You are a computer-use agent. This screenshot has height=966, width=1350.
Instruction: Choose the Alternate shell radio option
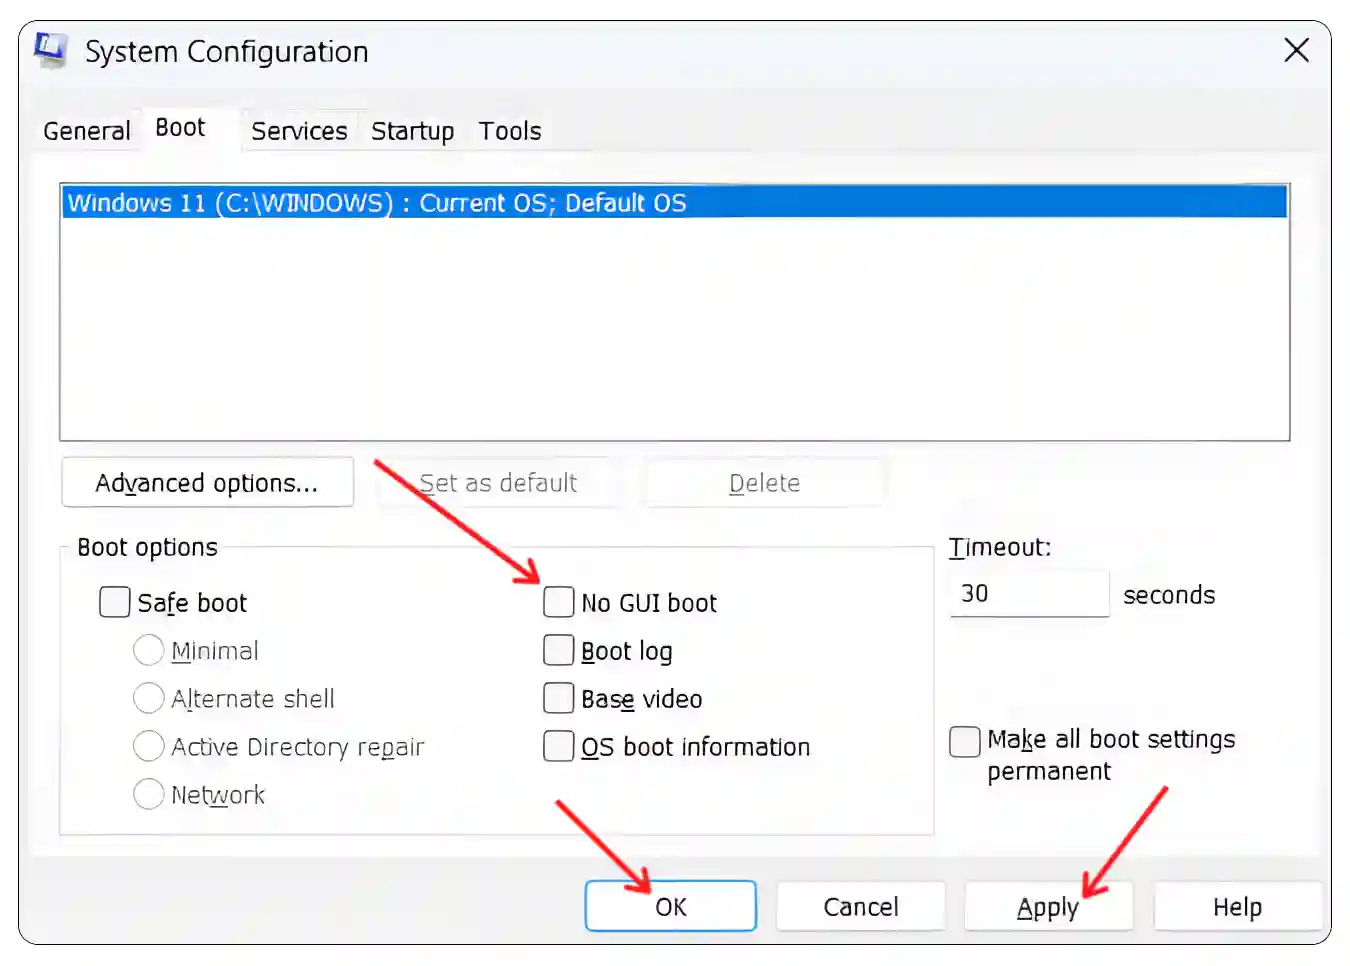pos(148,699)
